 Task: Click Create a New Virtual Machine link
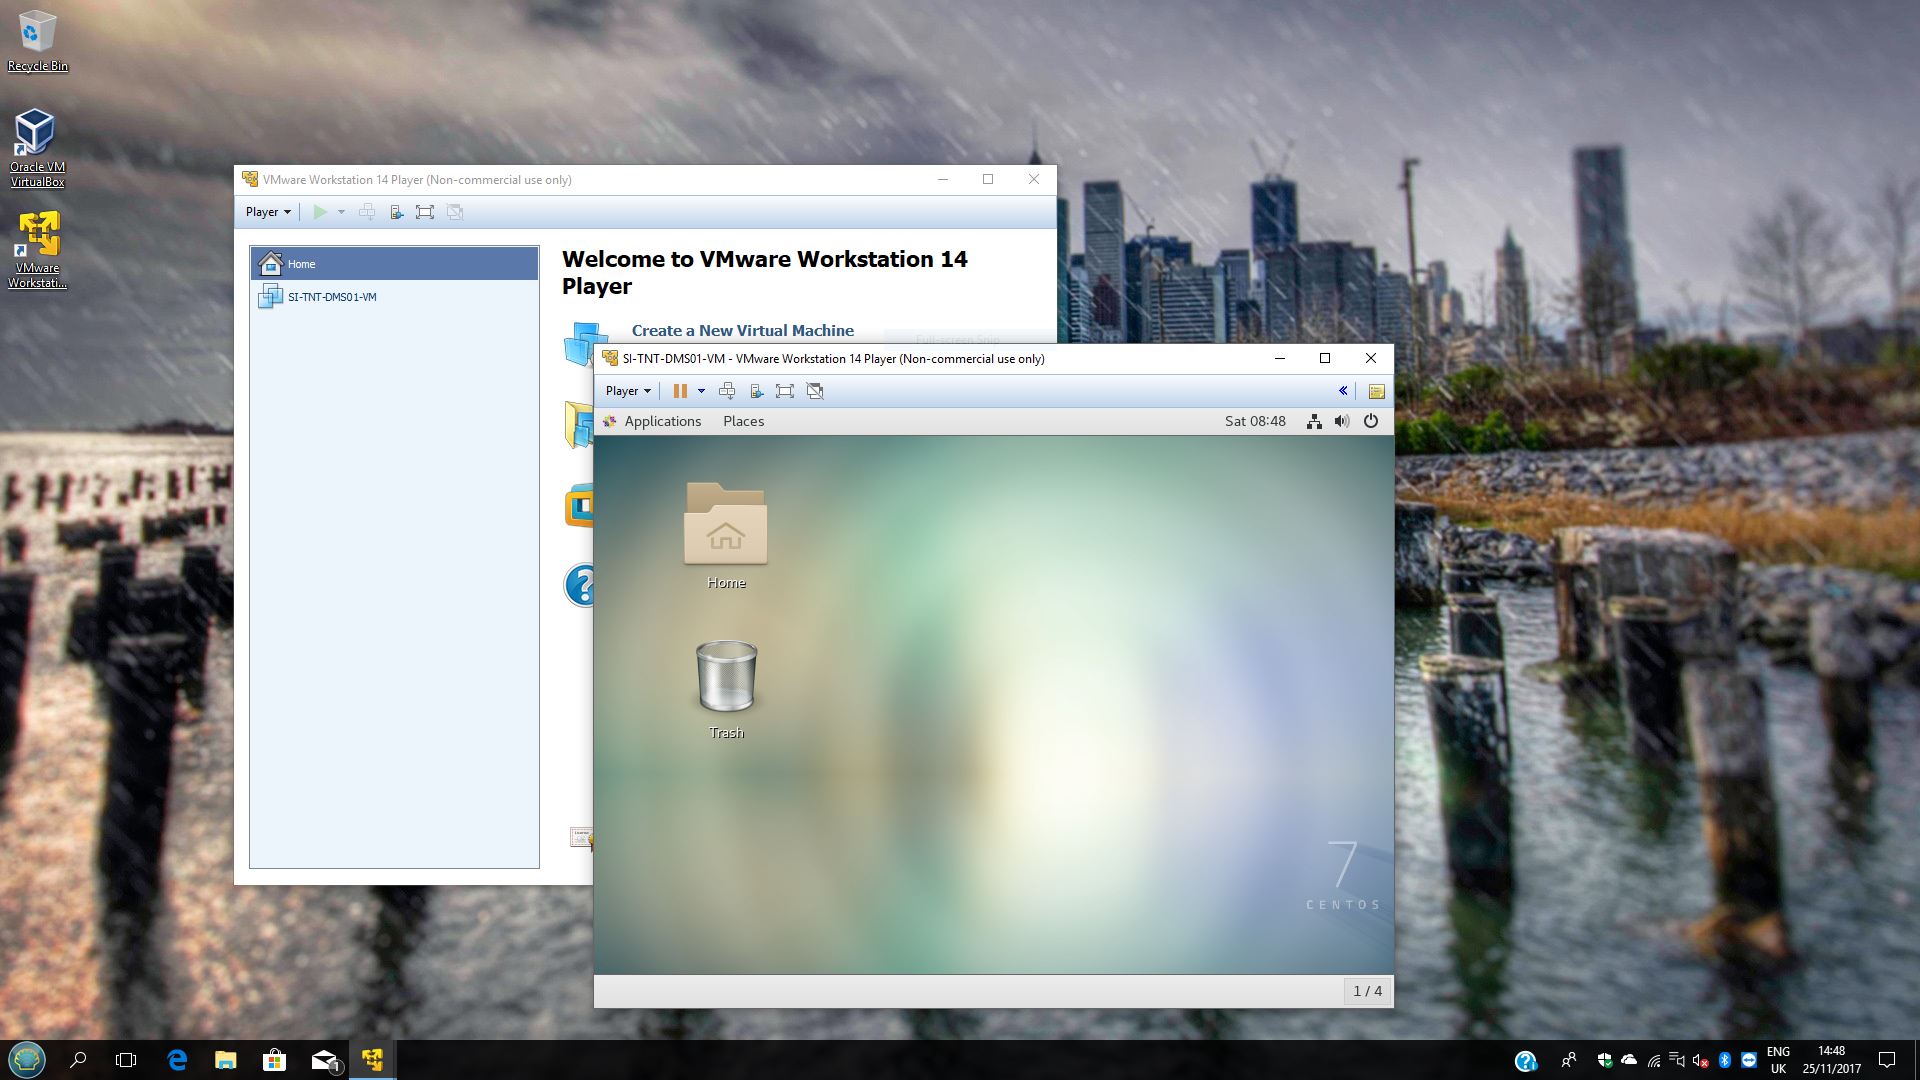point(743,331)
